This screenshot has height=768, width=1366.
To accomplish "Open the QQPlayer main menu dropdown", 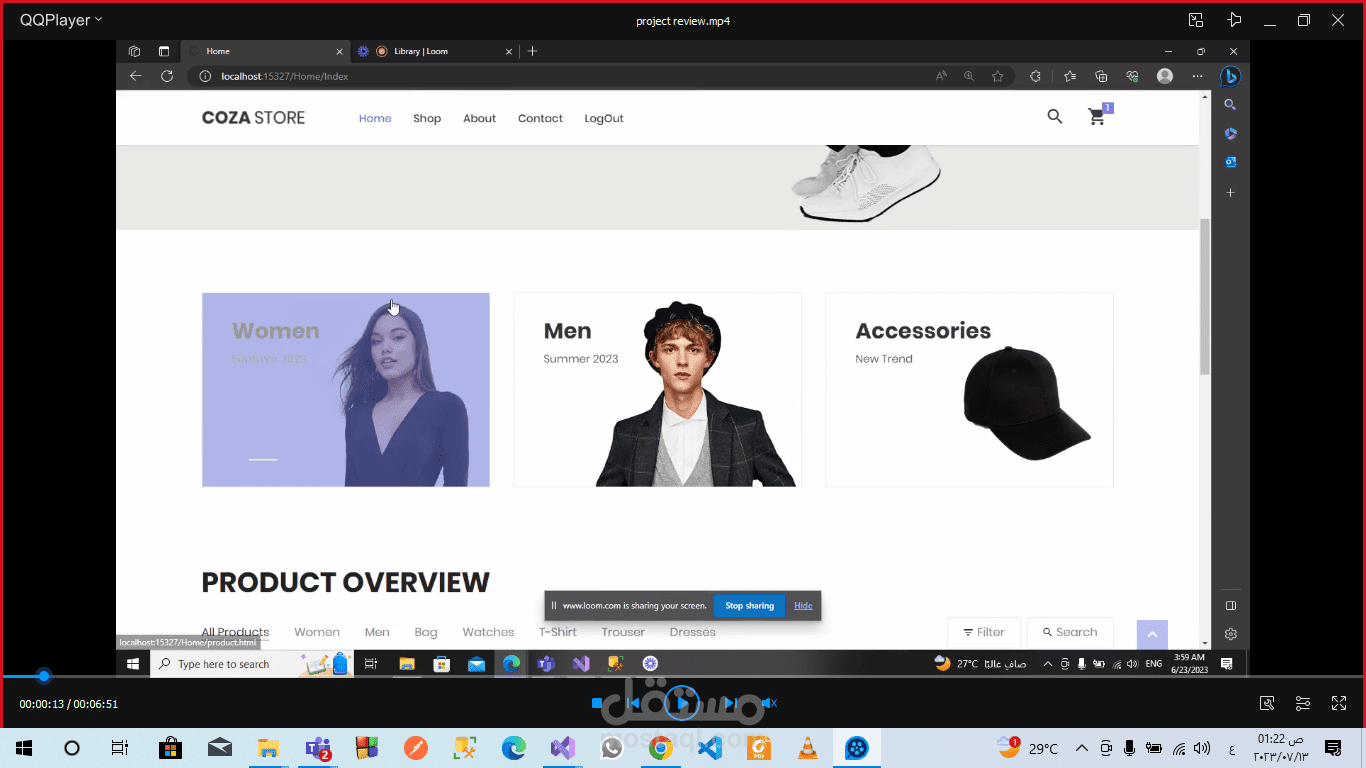I will pos(61,20).
